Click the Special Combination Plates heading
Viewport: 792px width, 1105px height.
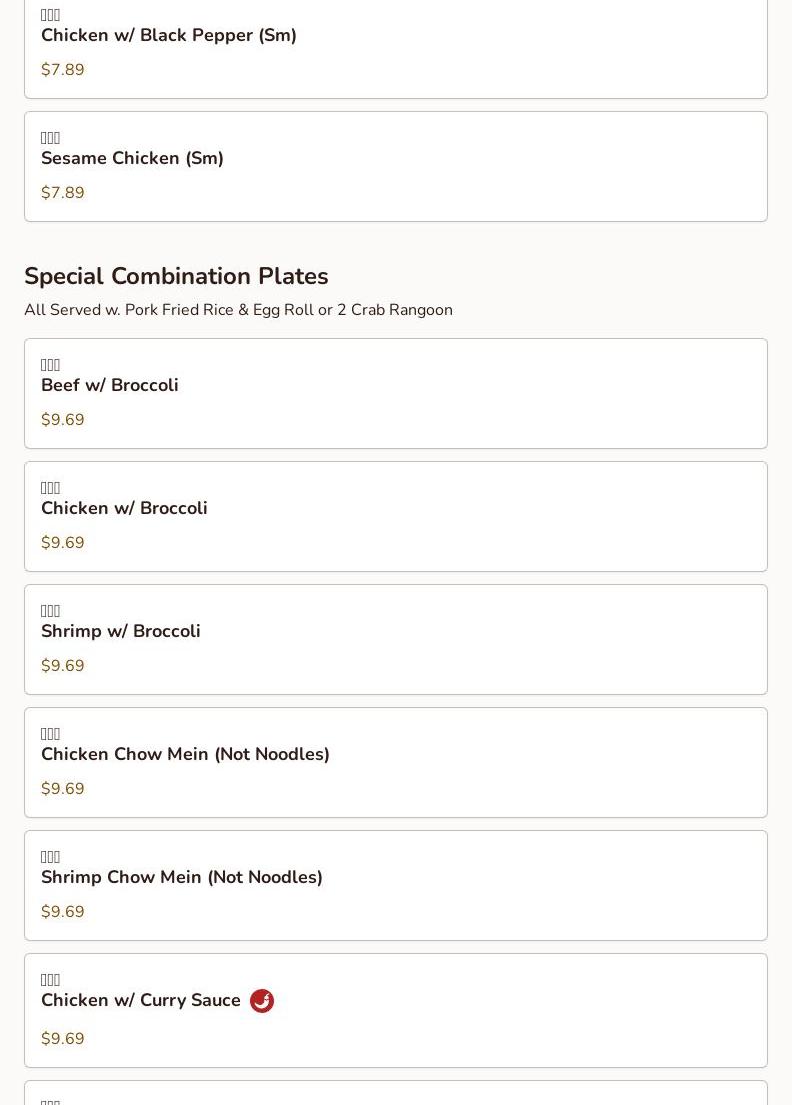[176, 276]
